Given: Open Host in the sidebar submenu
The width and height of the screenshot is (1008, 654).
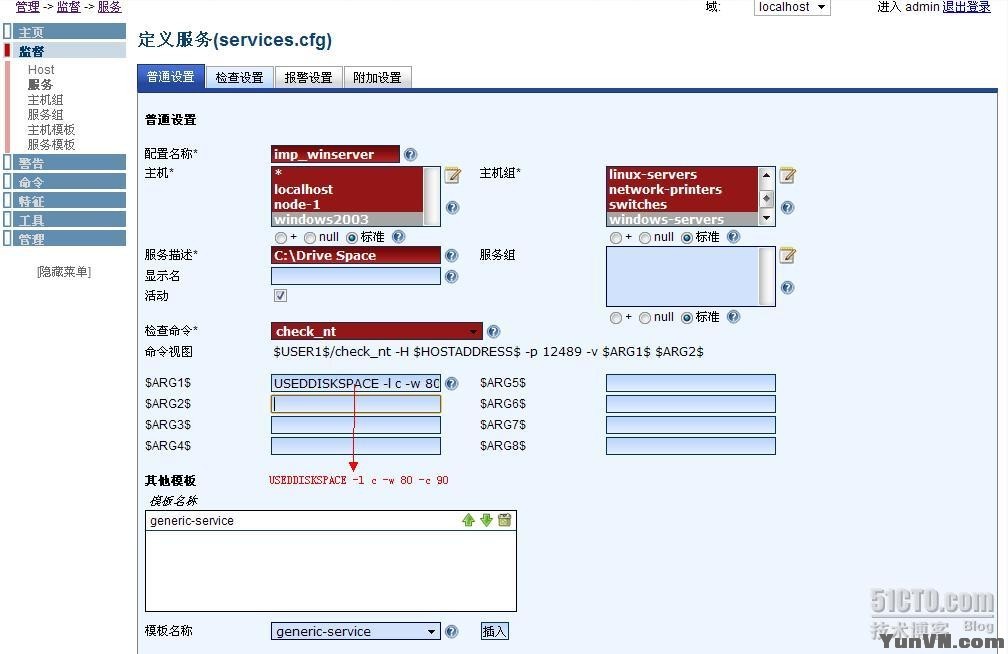Looking at the screenshot, I should click(41, 69).
